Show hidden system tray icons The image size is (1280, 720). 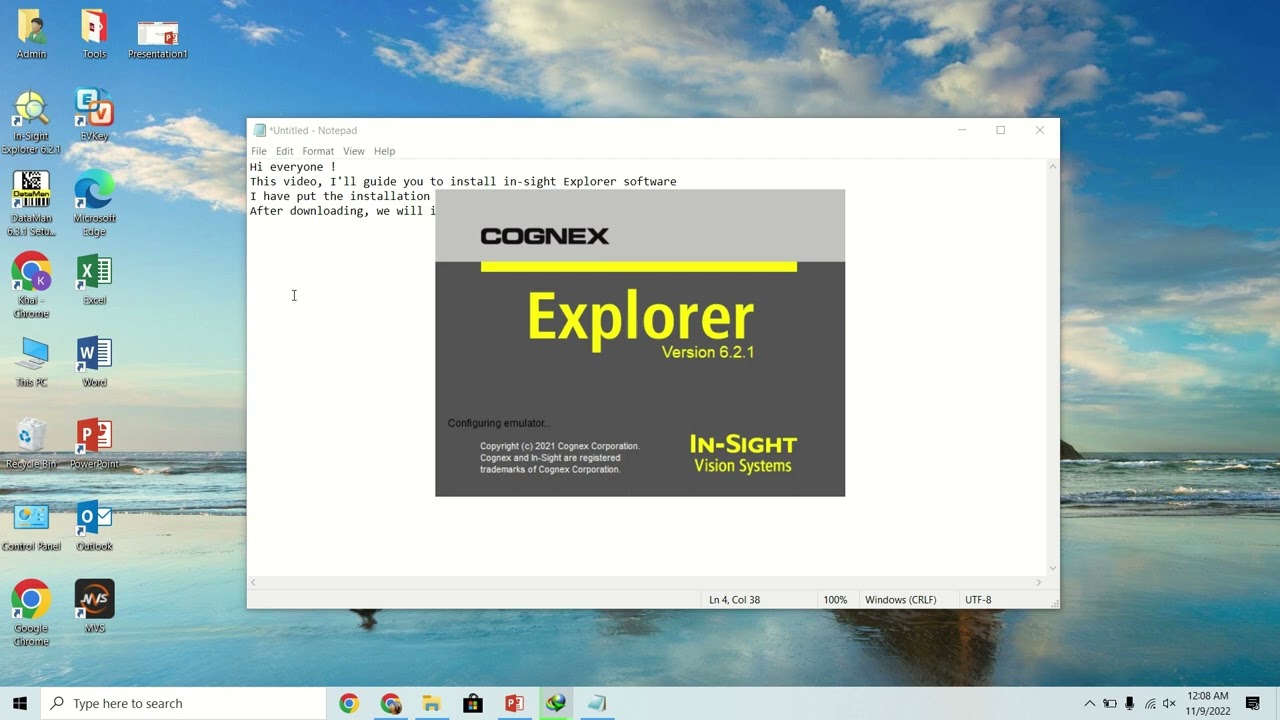pyautogui.click(x=1090, y=703)
